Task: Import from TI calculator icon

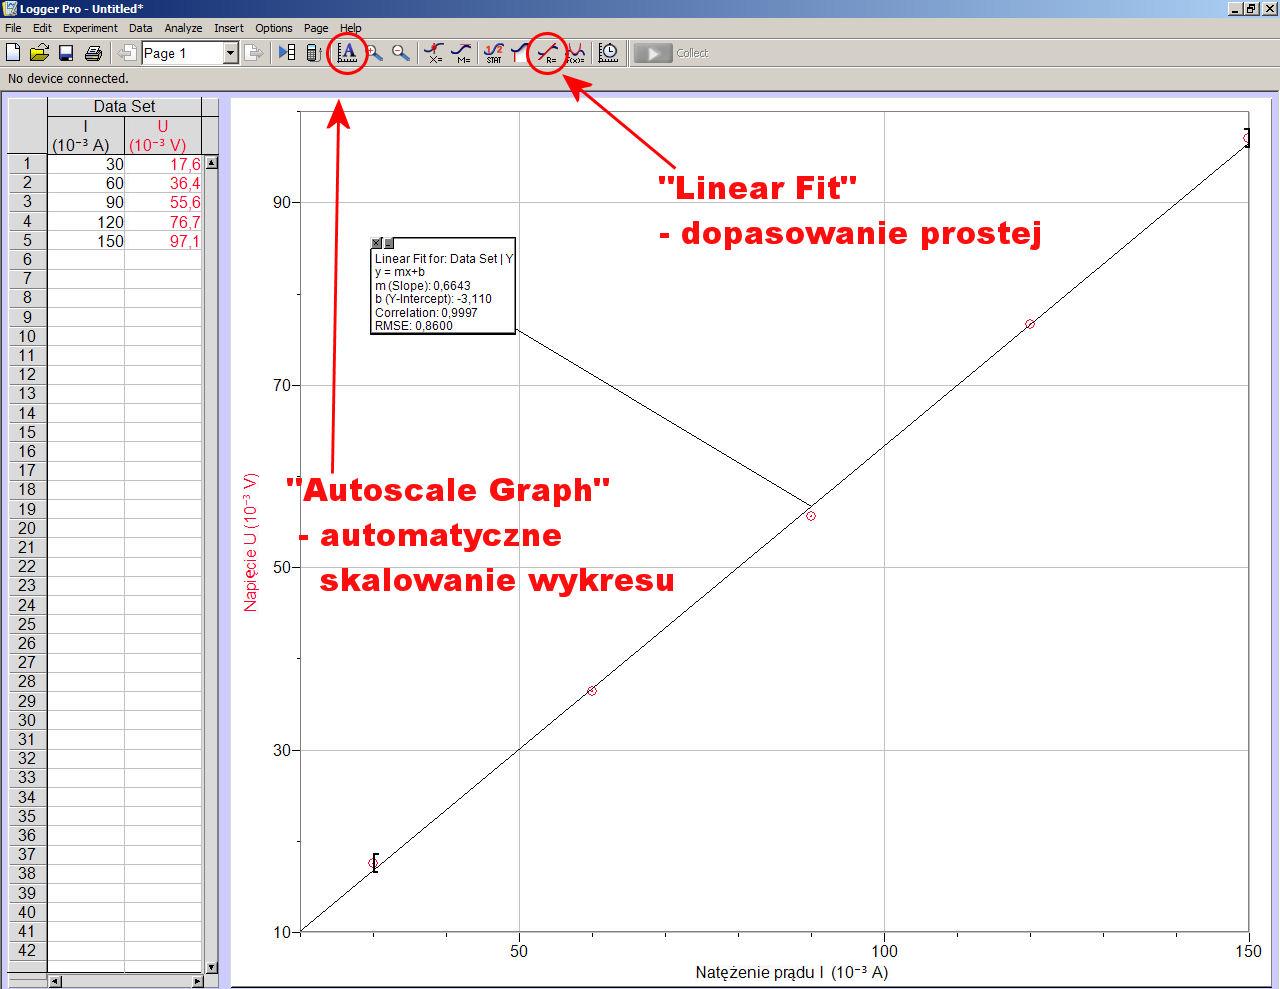Action: coord(312,53)
